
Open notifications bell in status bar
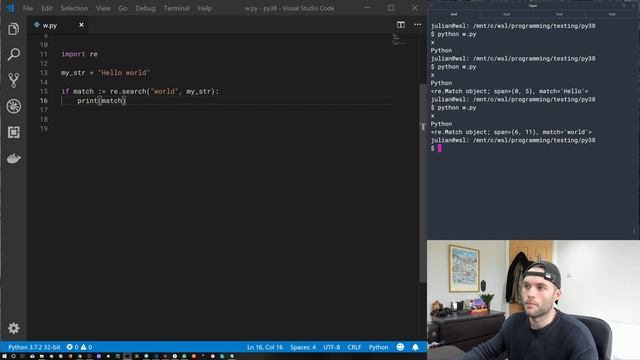[415, 347]
